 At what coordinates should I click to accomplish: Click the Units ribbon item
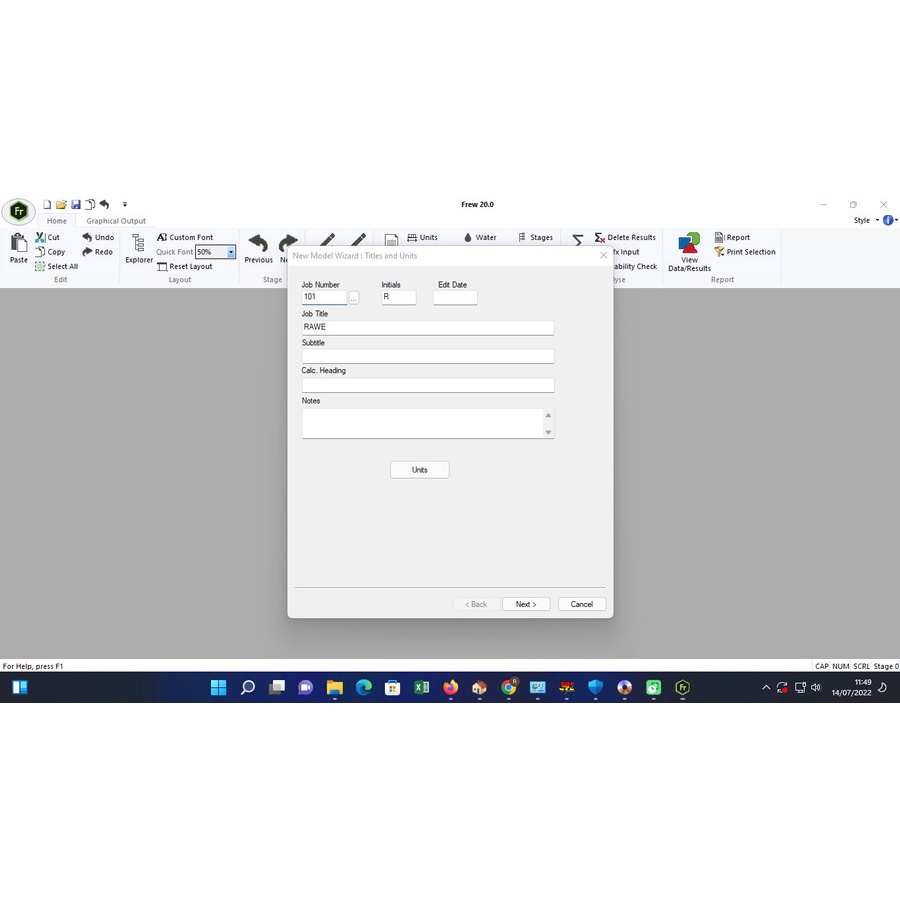click(422, 237)
